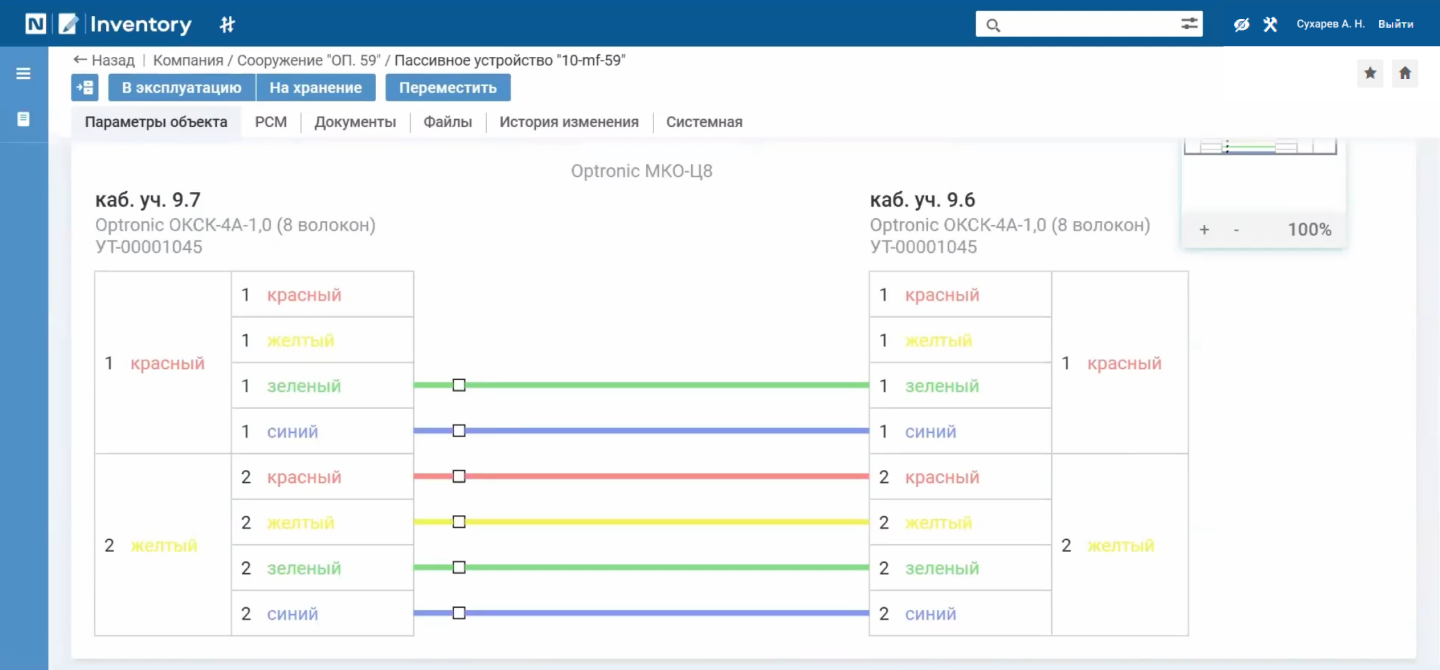
Task: Open the История изменения tab
Action: 569,122
